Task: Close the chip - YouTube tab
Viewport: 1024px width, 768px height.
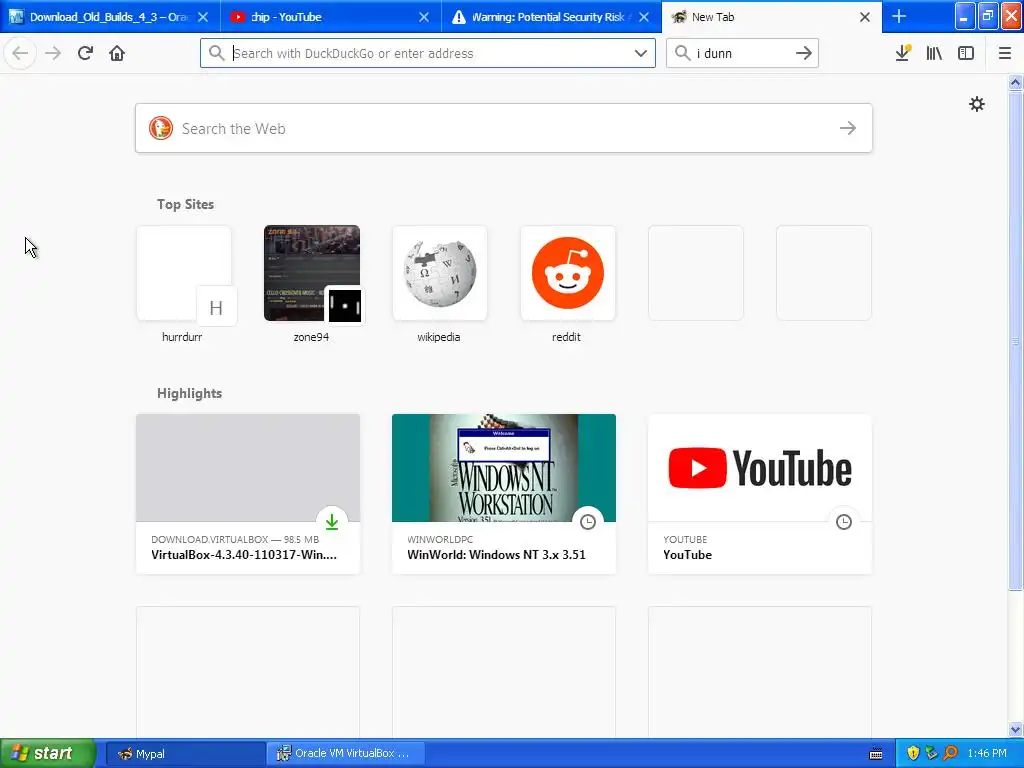Action: coord(424,17)
